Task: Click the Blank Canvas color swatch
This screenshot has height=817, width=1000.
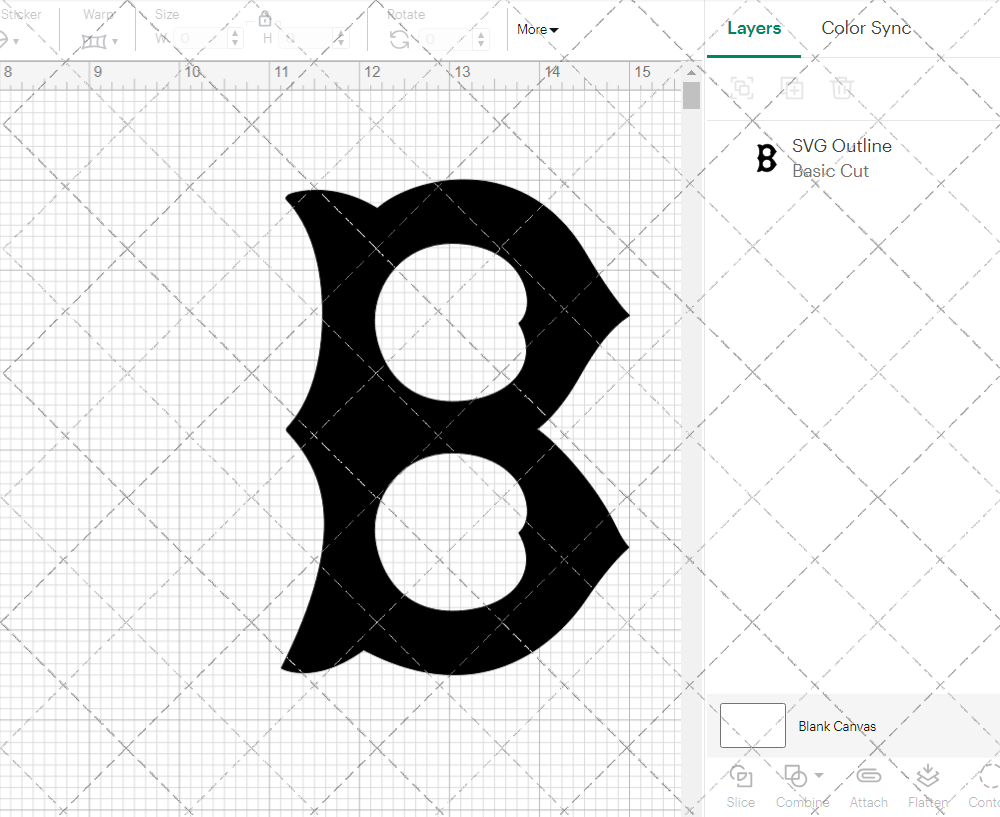Action: 752,726
